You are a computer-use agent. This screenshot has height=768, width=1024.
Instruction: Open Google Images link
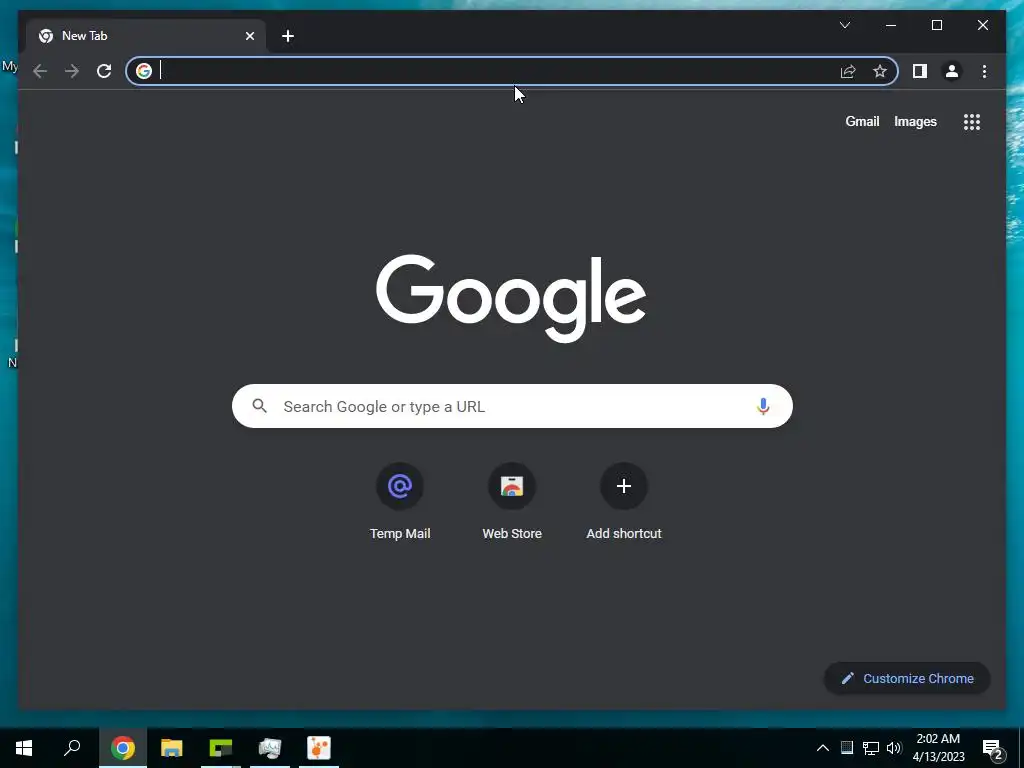pyautogui.click(x=915, y=121)
